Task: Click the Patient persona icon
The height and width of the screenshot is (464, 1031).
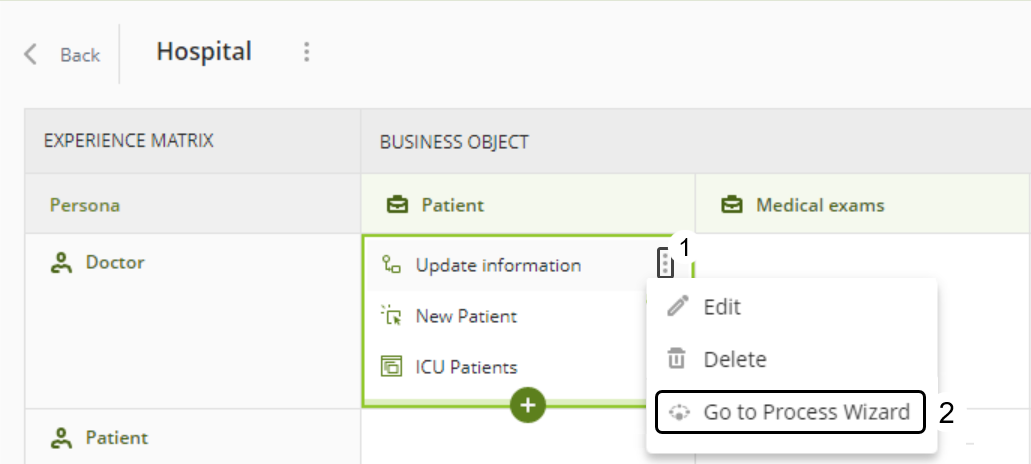Action: [62, 437]
